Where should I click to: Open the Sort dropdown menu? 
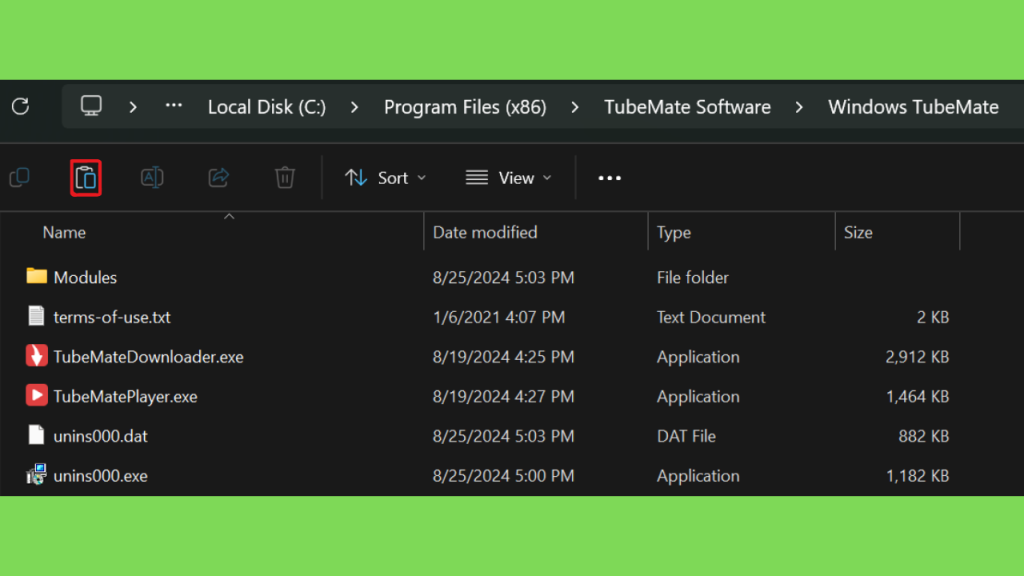(385, 178)
